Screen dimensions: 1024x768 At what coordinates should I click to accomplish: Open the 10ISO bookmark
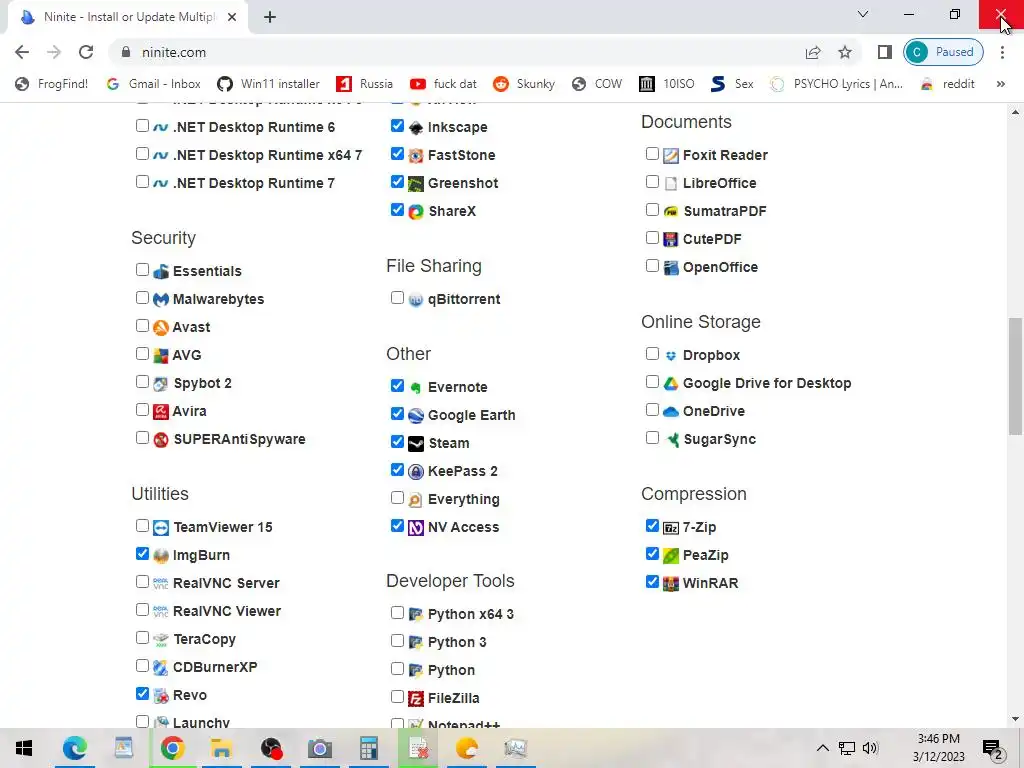pos(667,84)
